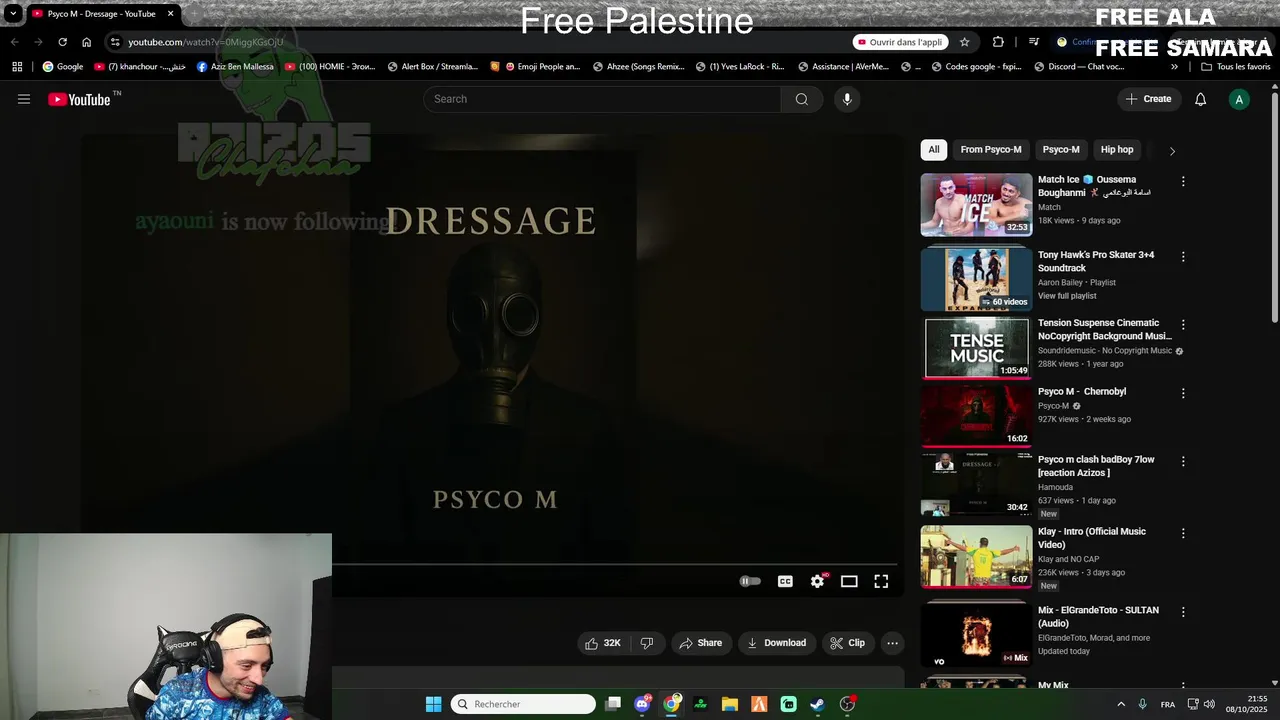The width and height of the screenshot is (1280, 720).
Task: Like the video with 32K likes
Action: pos(603,643)
